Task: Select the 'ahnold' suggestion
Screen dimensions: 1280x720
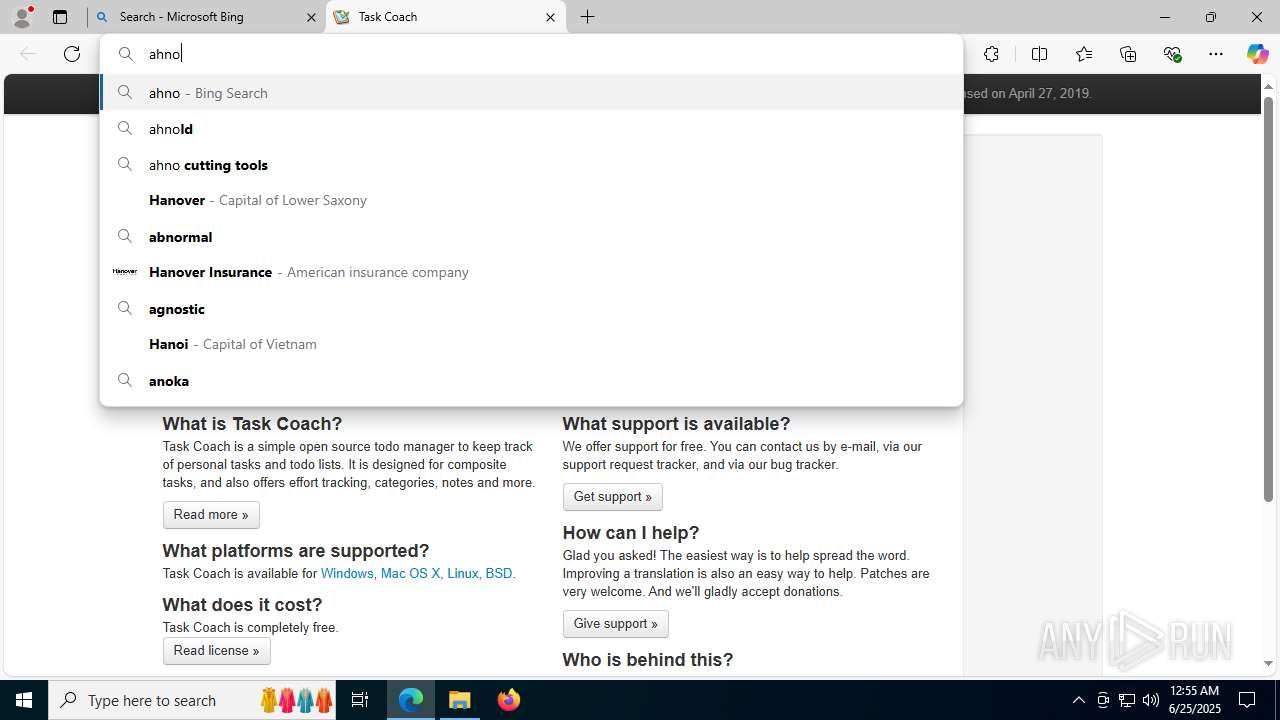Action: [x=531, y=129]
